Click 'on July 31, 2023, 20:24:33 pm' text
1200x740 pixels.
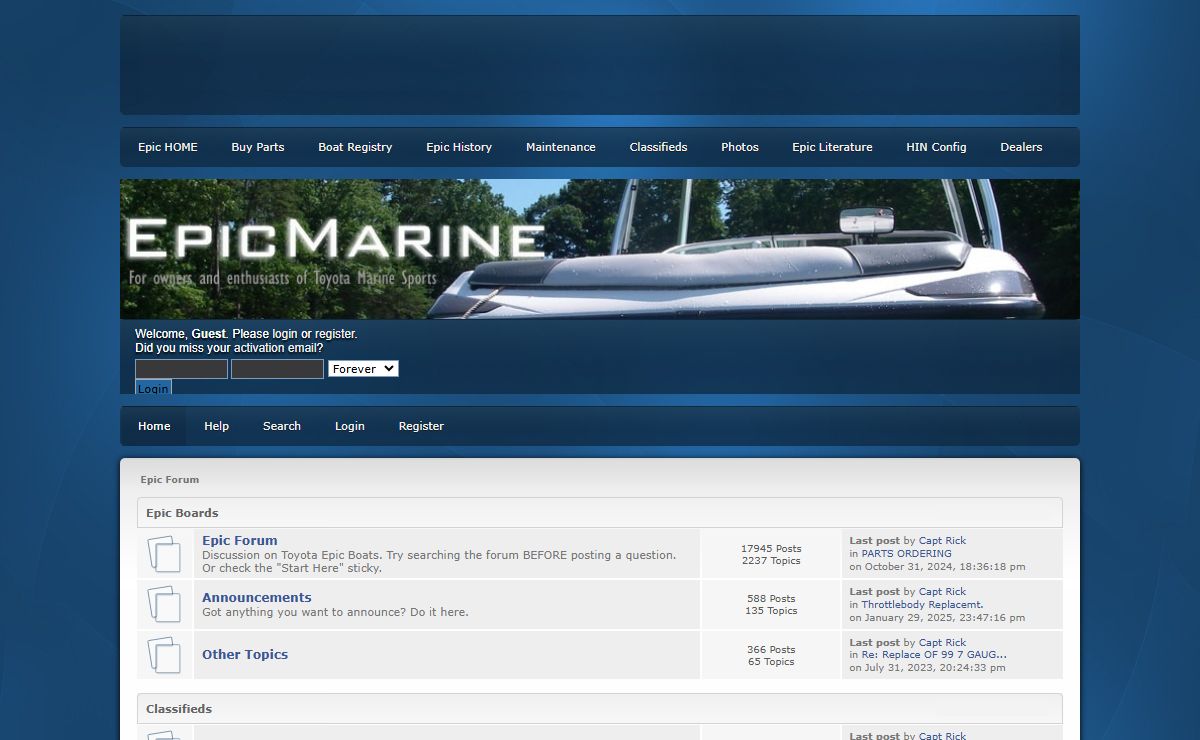928,667
